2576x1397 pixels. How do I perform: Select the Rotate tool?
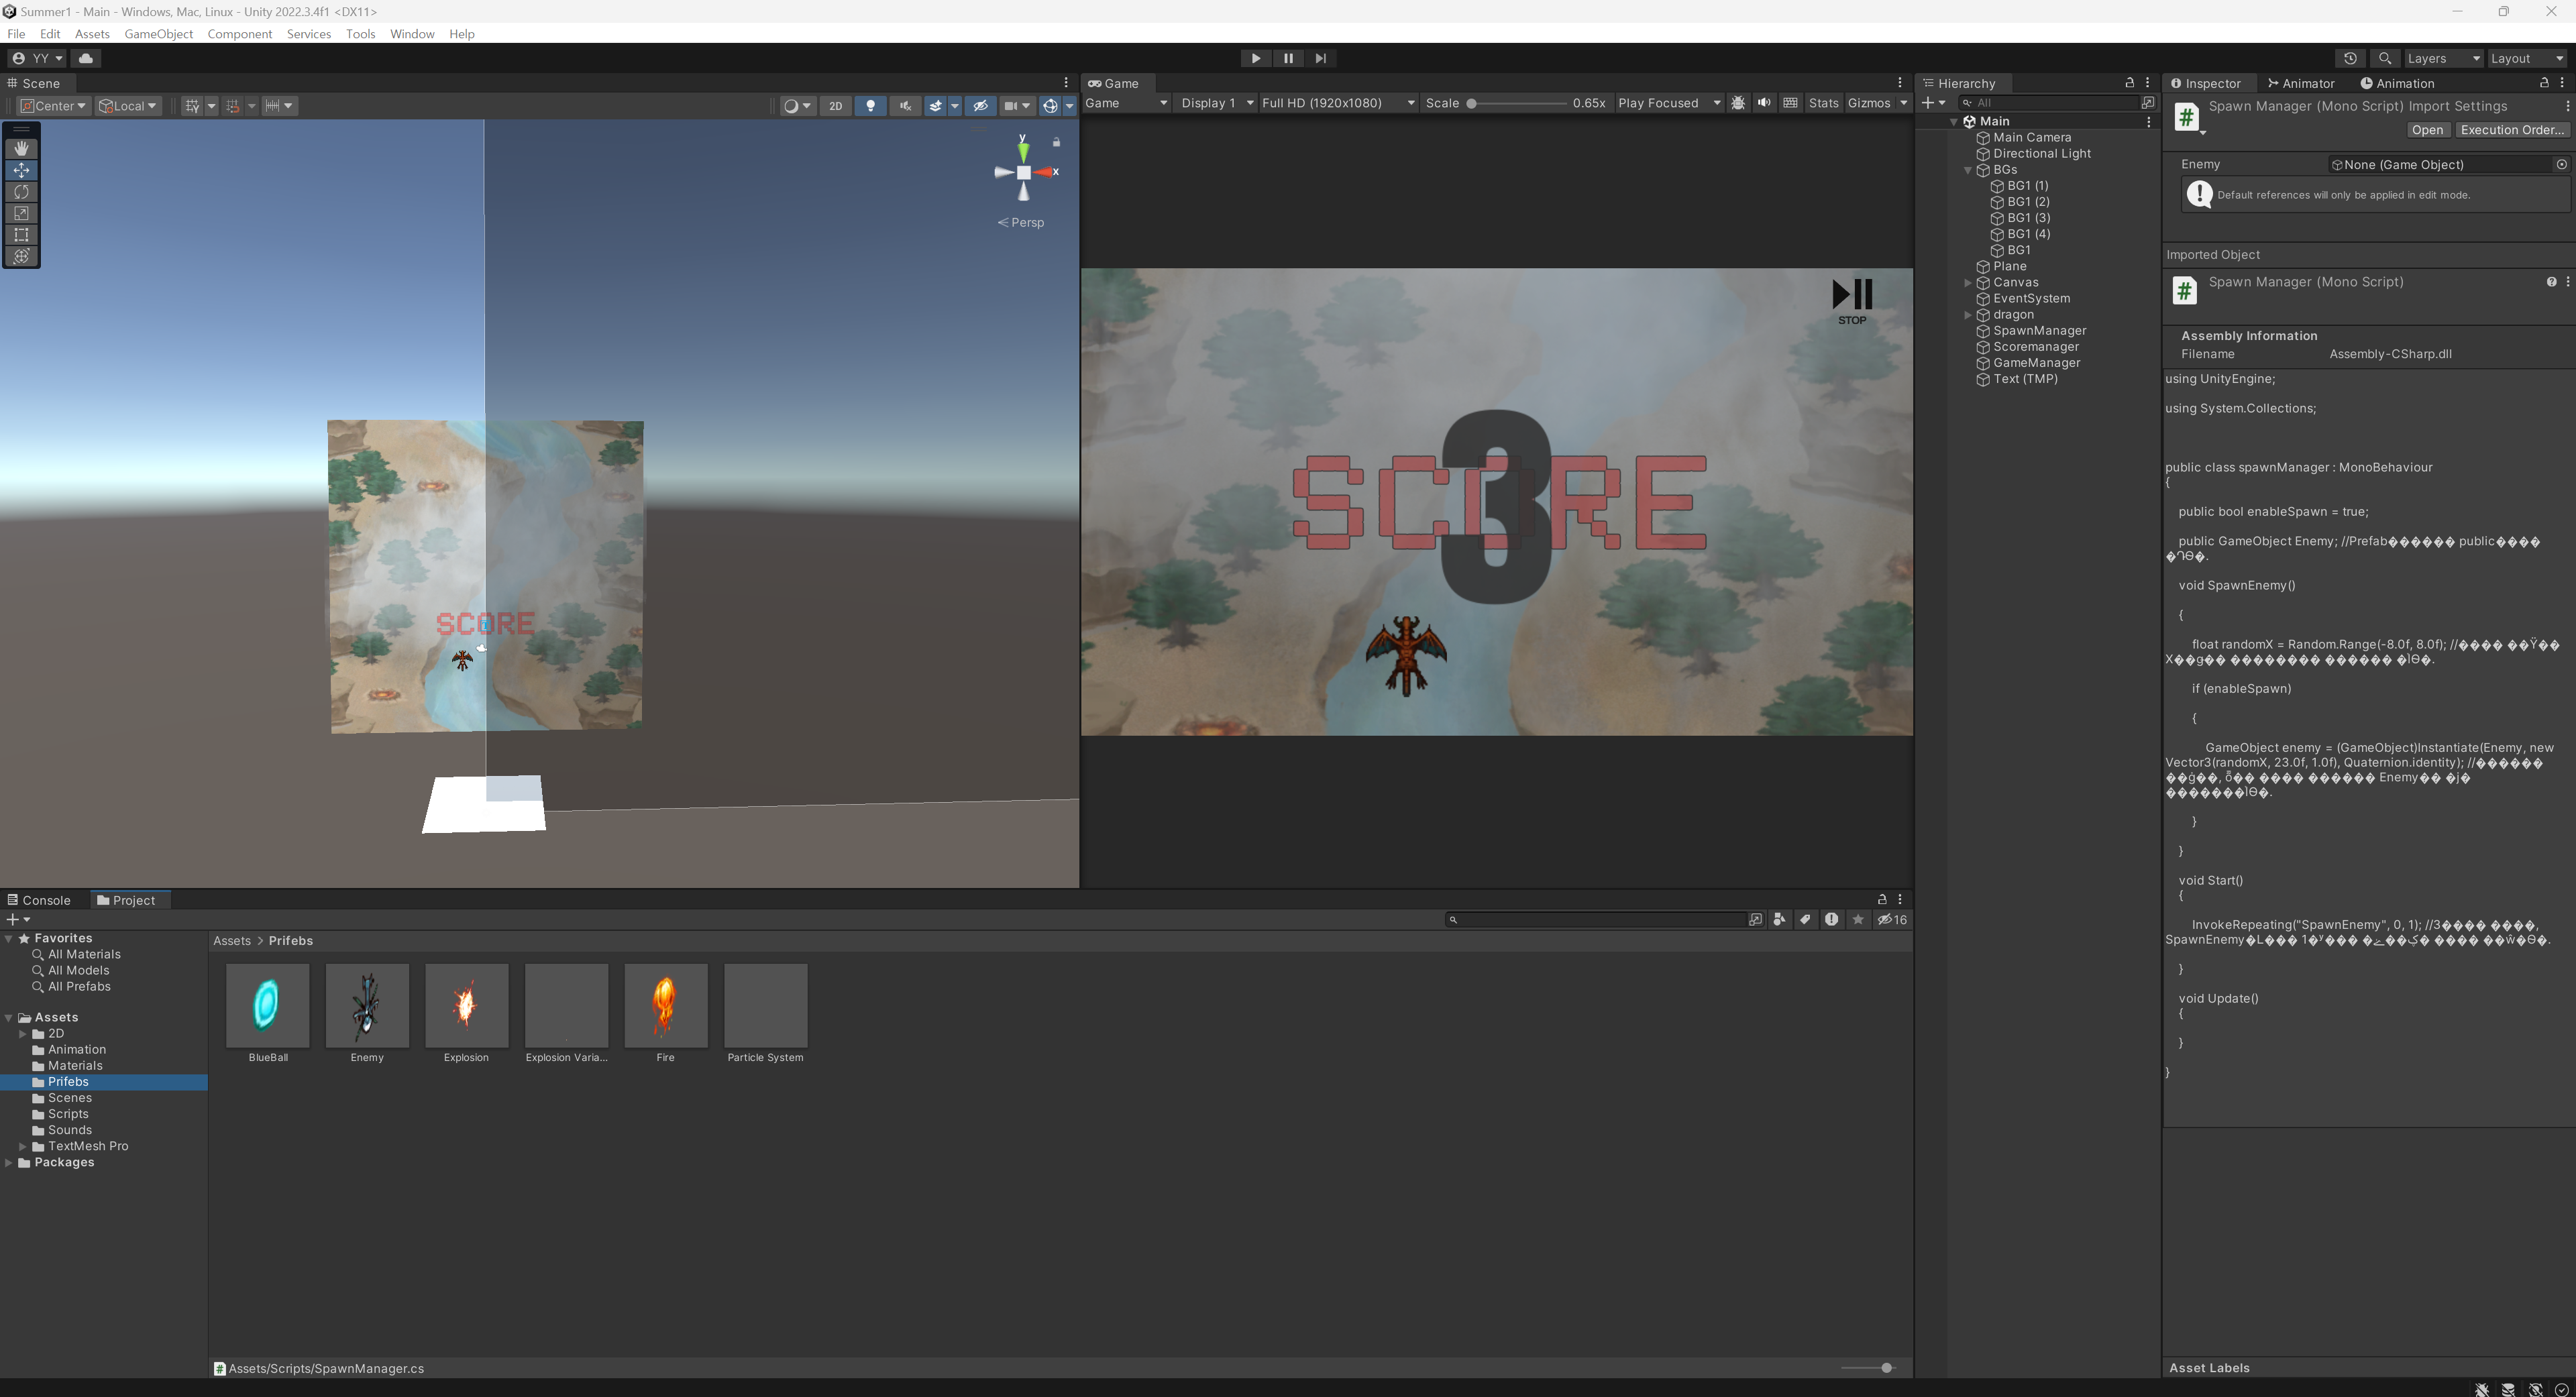click(x=21, y=192)
